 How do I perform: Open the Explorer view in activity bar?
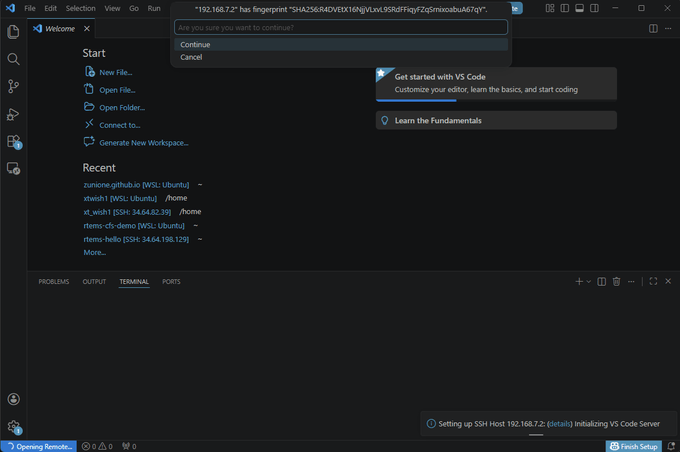point(13,32)
